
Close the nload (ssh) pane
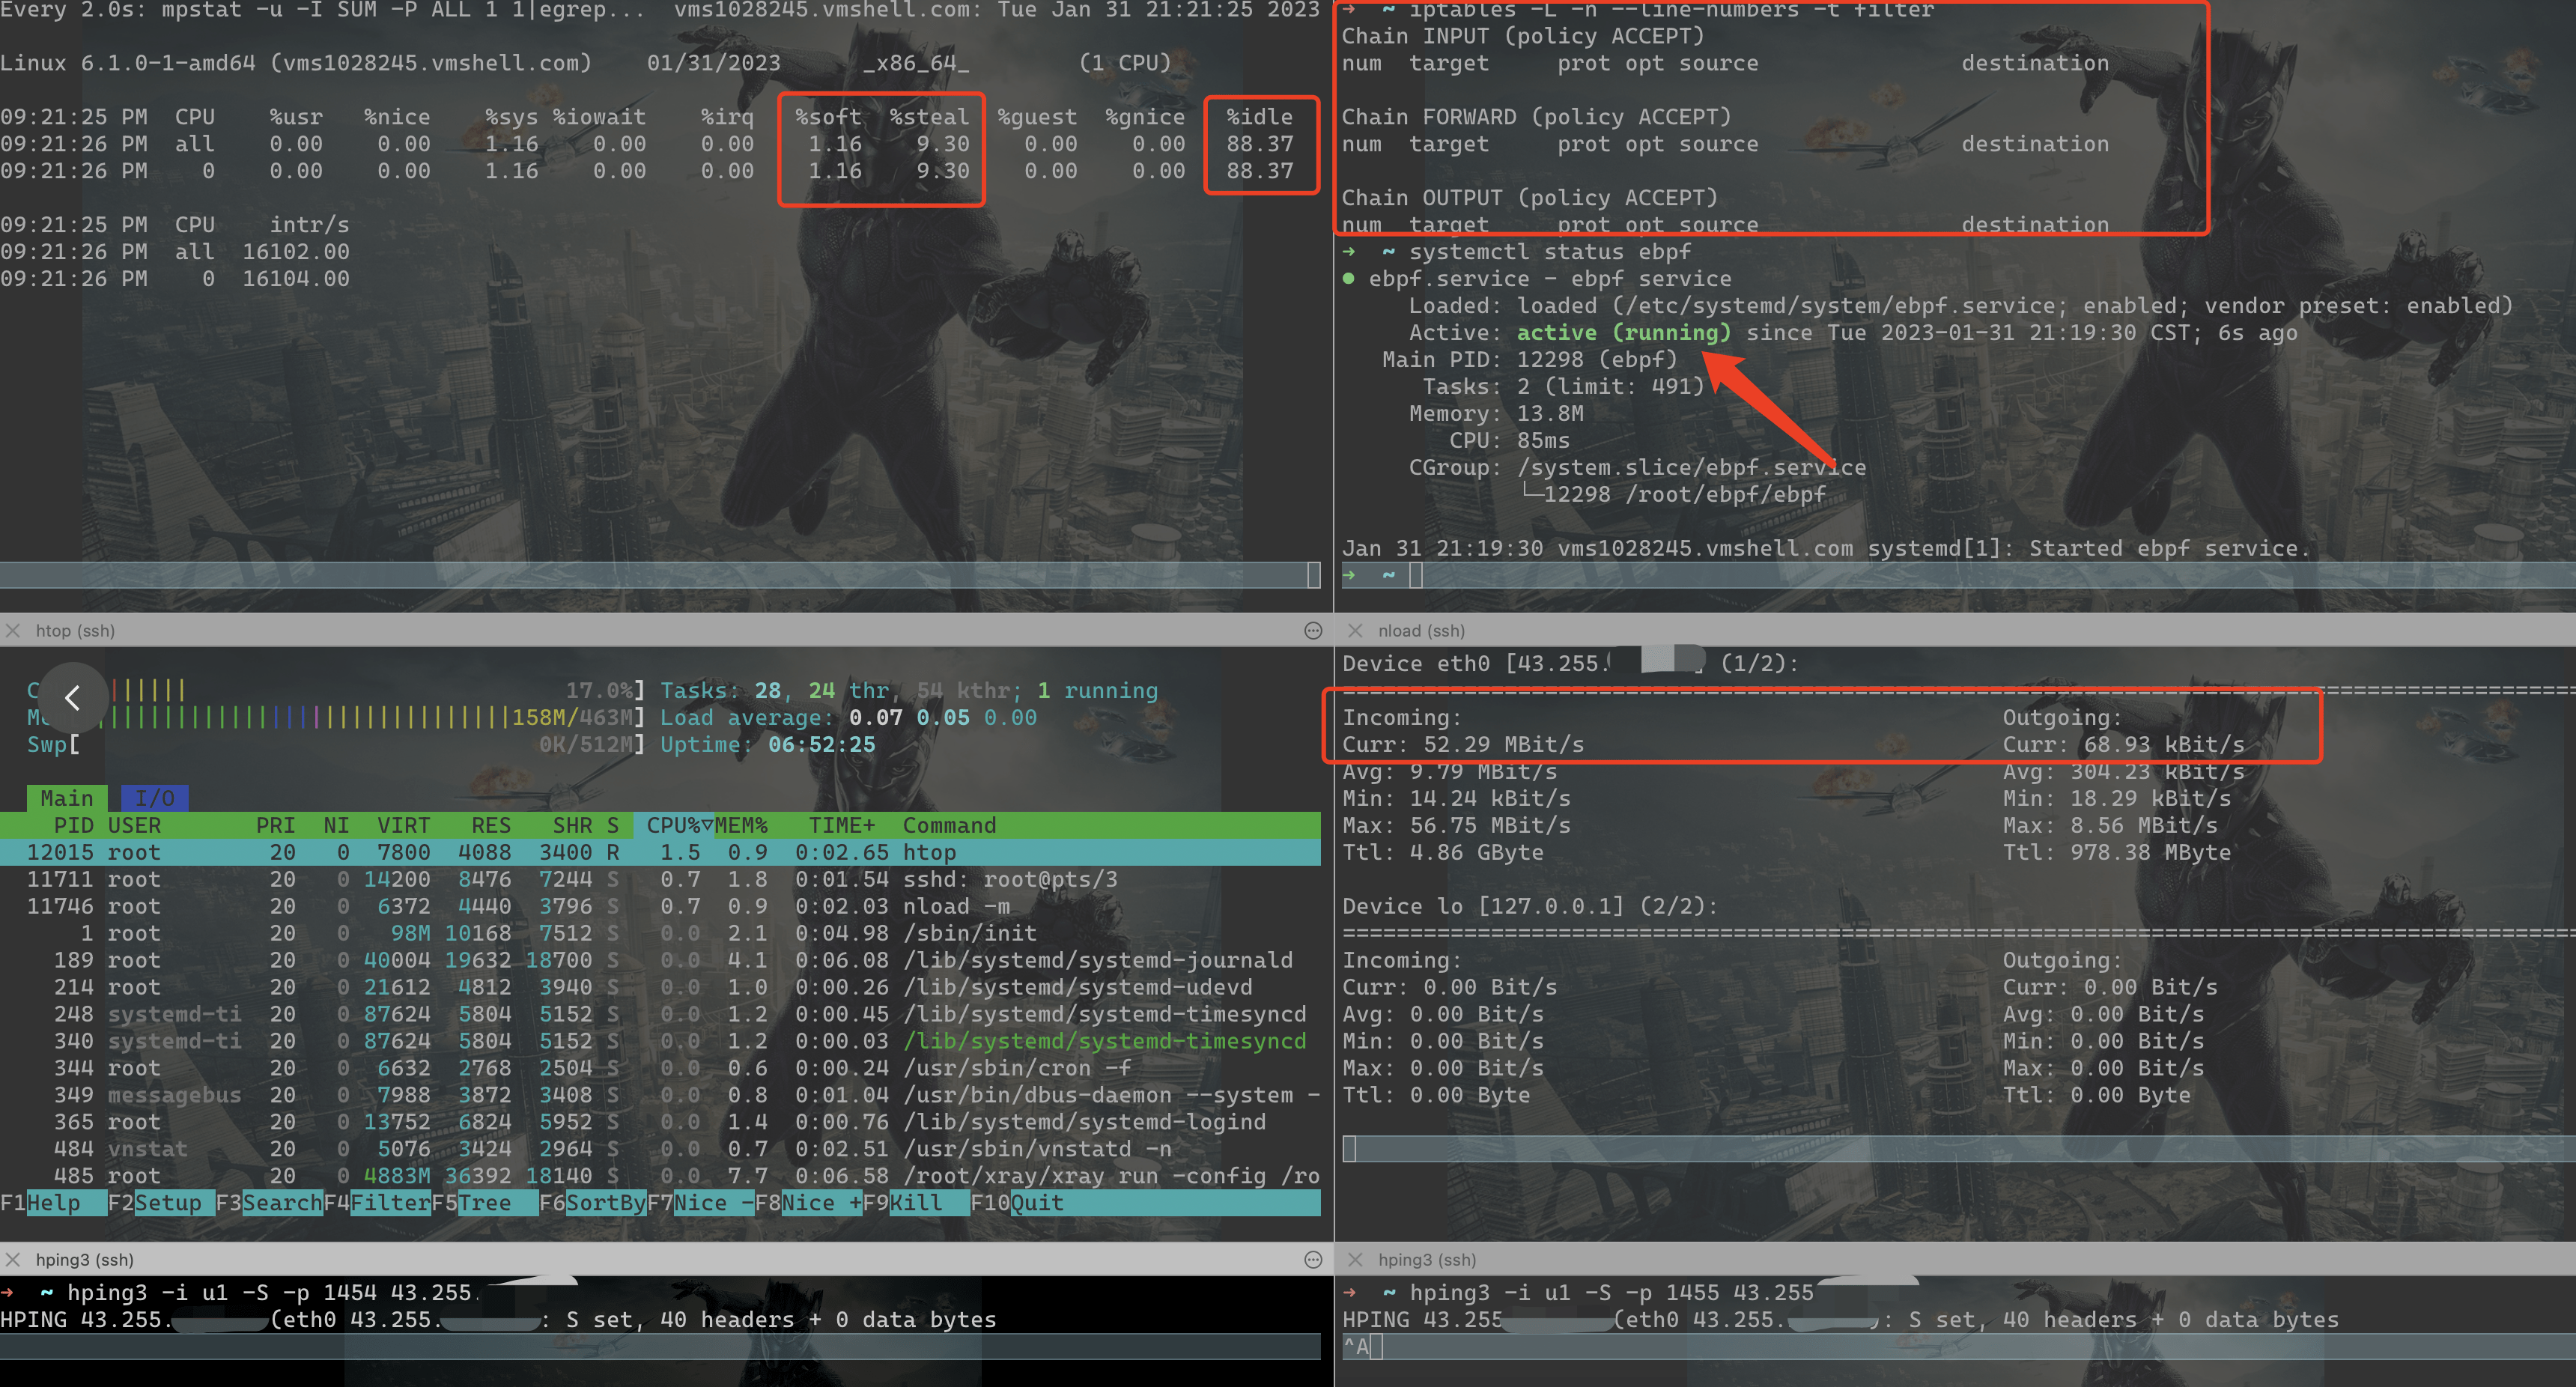(1355, 630)
